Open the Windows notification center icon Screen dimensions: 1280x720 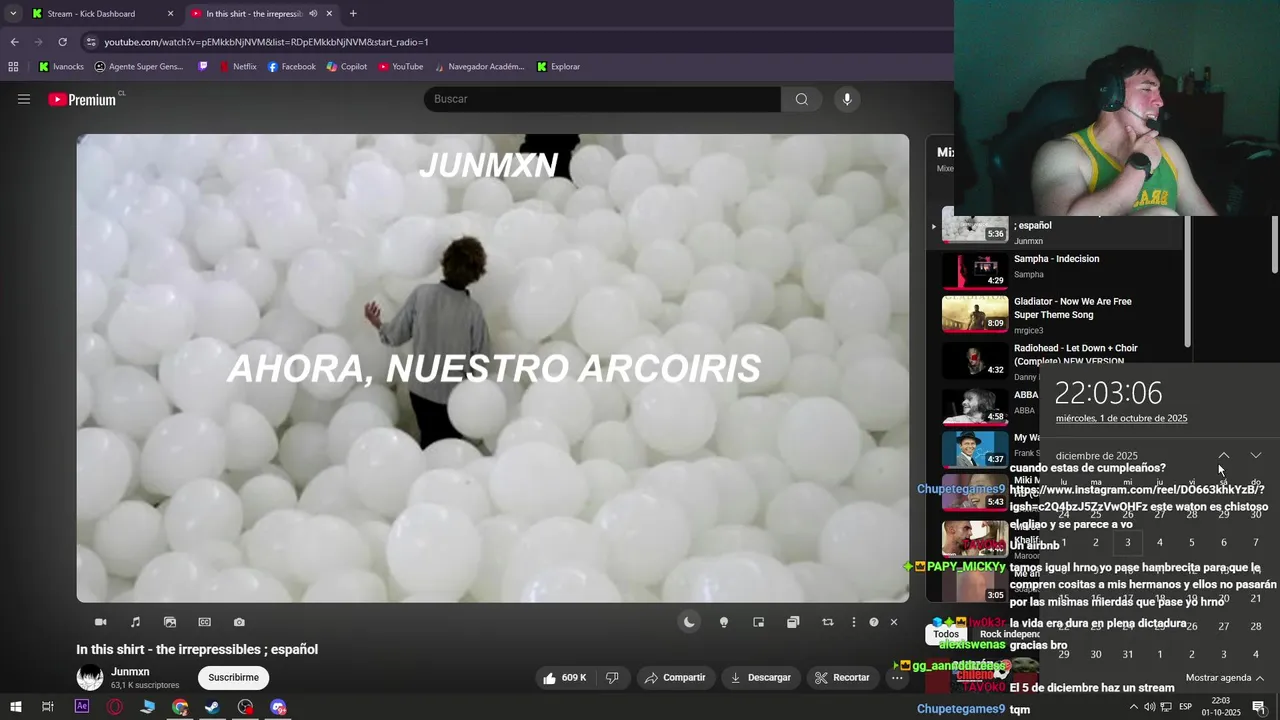(1259, 707)
